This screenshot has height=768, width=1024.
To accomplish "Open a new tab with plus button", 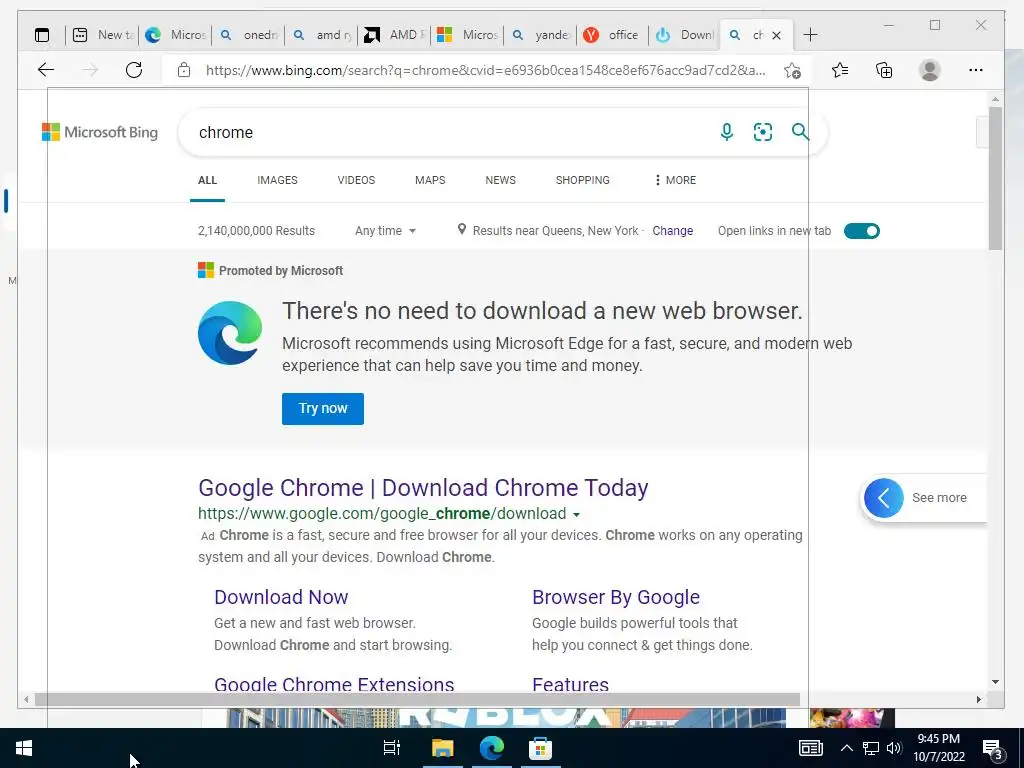I will pyautogui.click(x=810, y=35).
